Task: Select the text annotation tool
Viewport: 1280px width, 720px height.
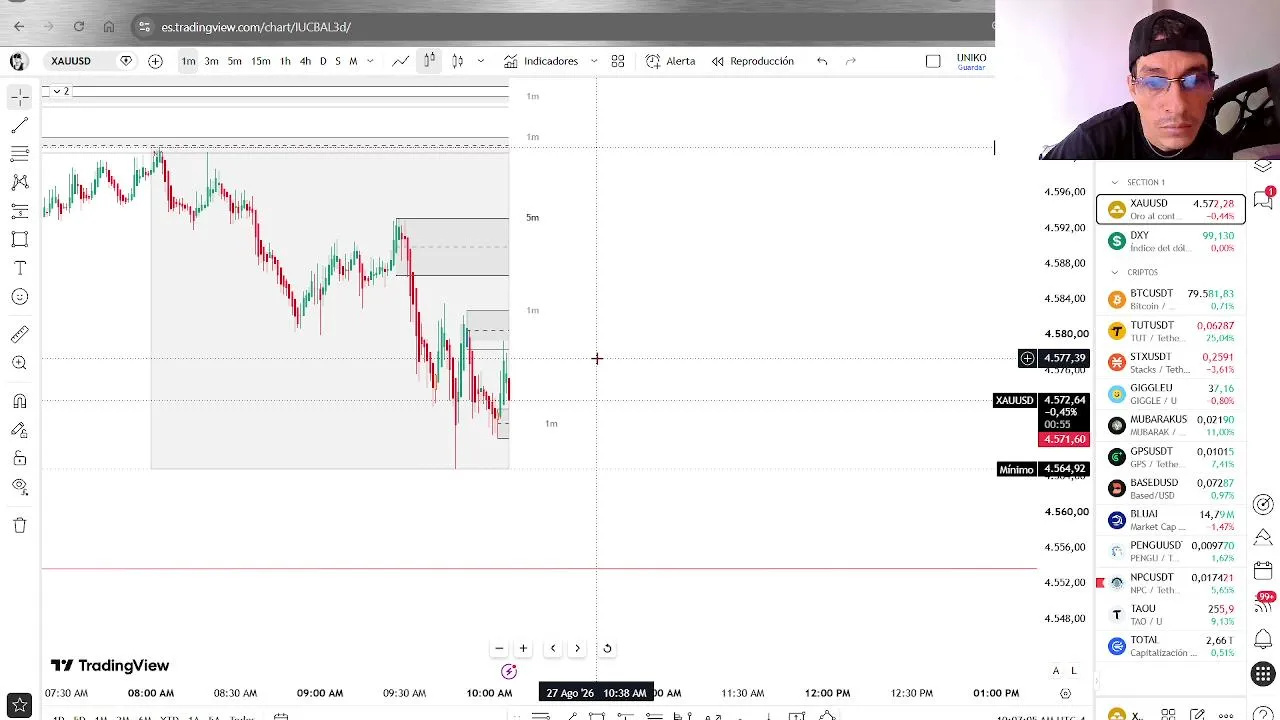Action: (19, 268)
